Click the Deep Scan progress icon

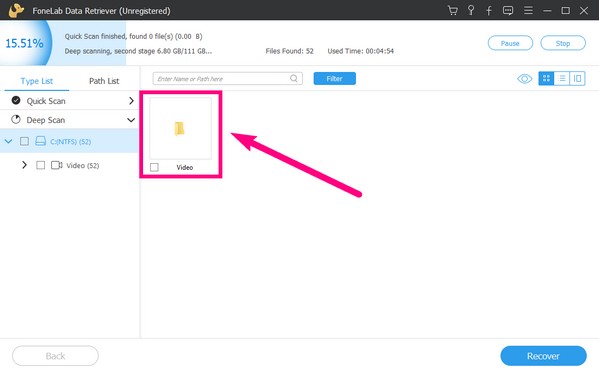[16, 119]
